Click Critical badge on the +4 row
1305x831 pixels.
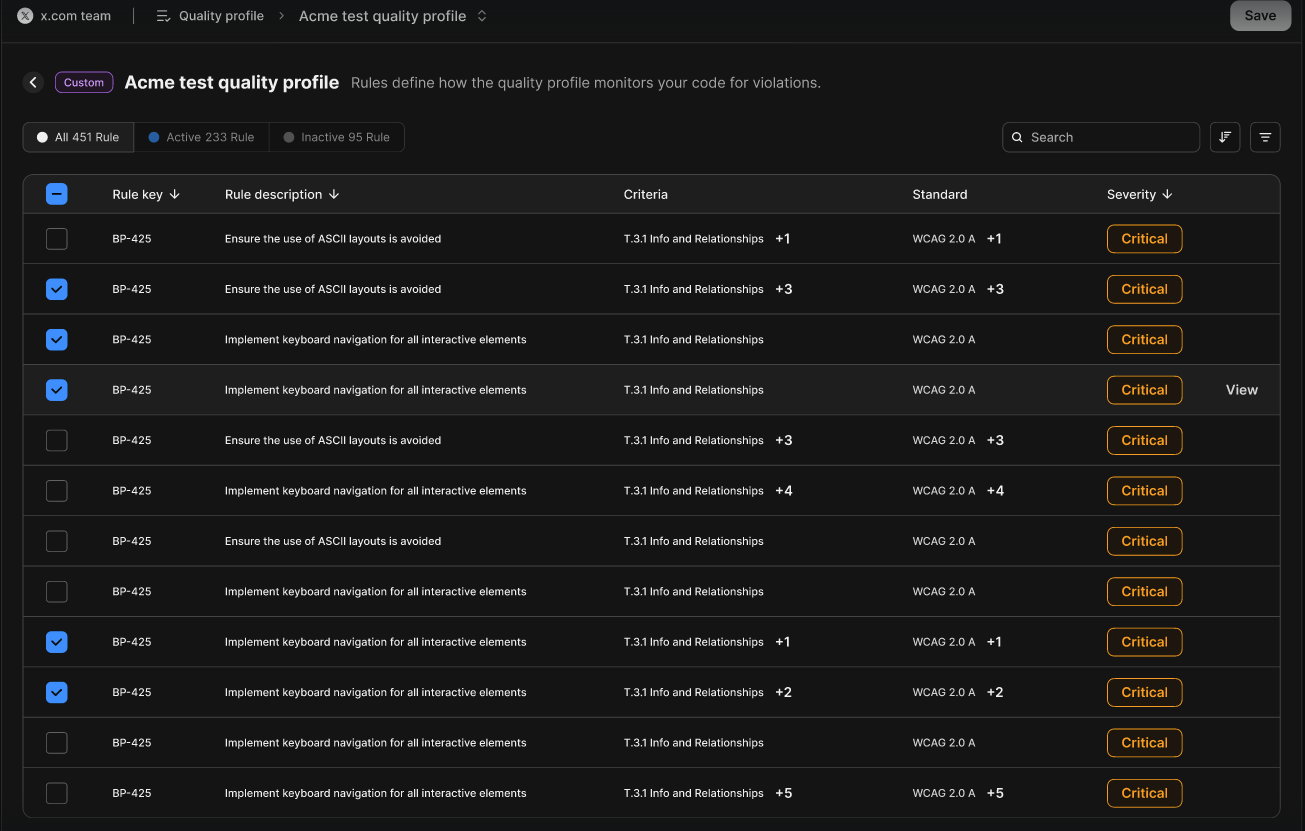[1145, 491]
